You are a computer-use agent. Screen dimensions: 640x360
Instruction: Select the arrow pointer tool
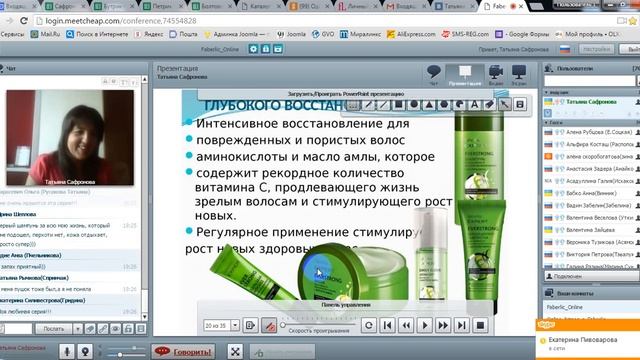coord(505,105)
